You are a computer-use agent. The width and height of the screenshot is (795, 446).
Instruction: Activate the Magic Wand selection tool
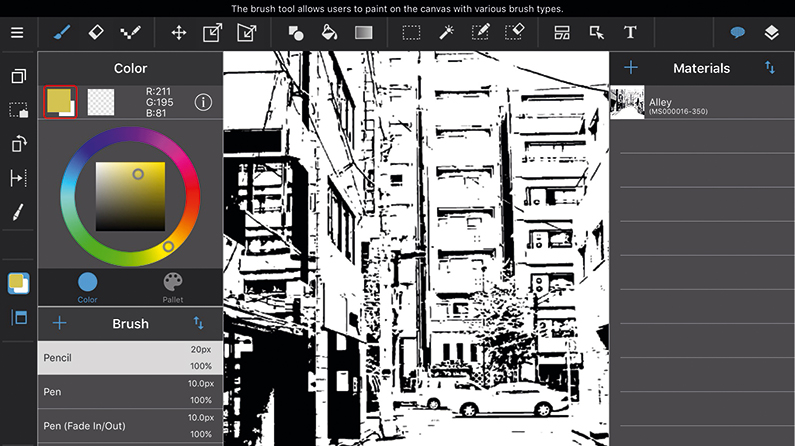[446, 32]
